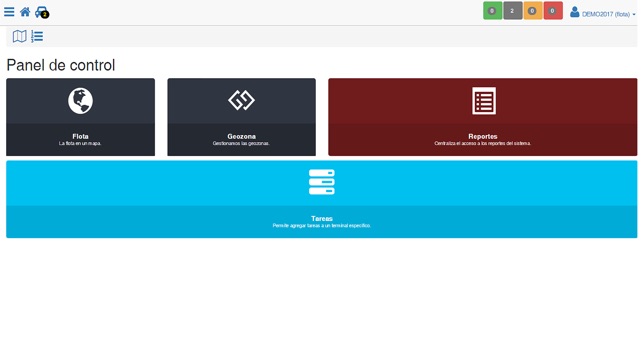
Task: Click the red status counter badge
Action: 553,11
